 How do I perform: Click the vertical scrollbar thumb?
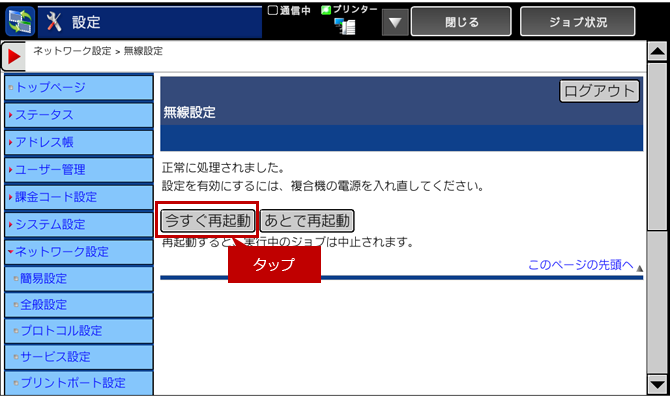657,147
